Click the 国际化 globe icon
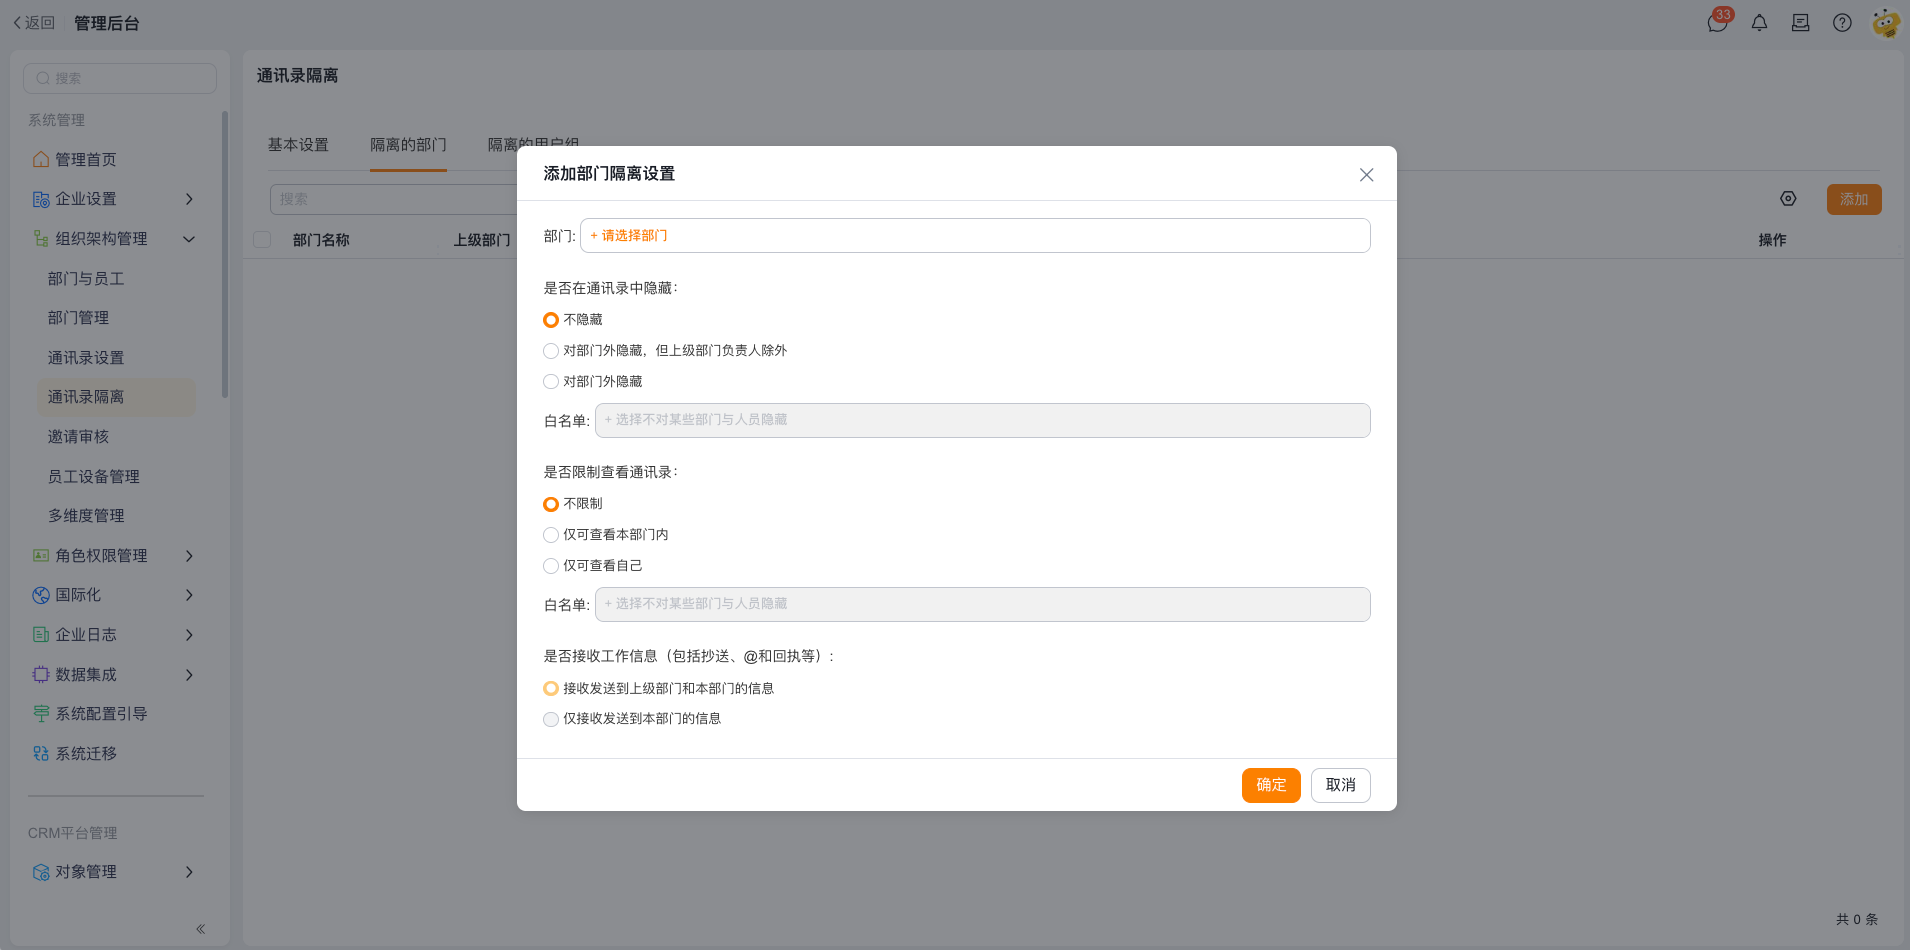 tap(41, 595)
